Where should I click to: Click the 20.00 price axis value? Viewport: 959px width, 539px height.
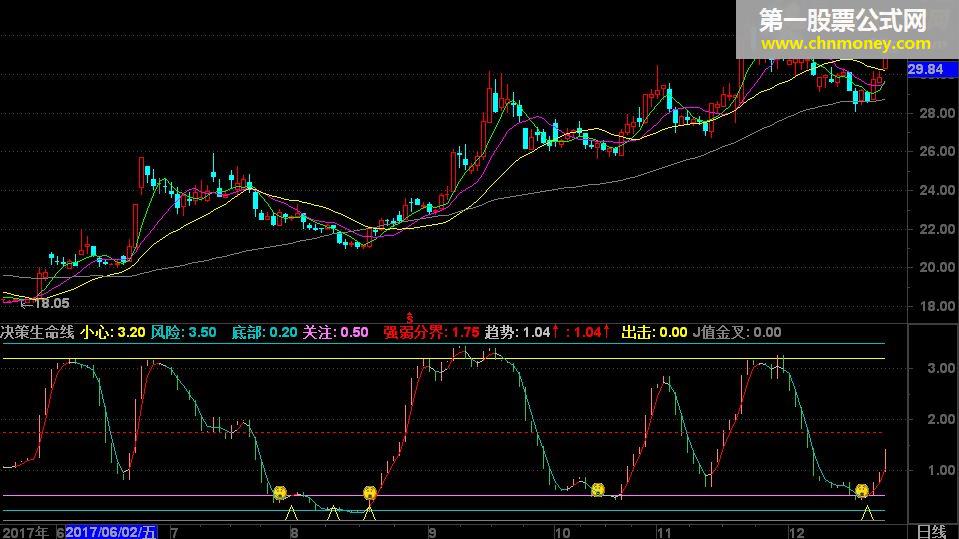[x=936, y=267]
